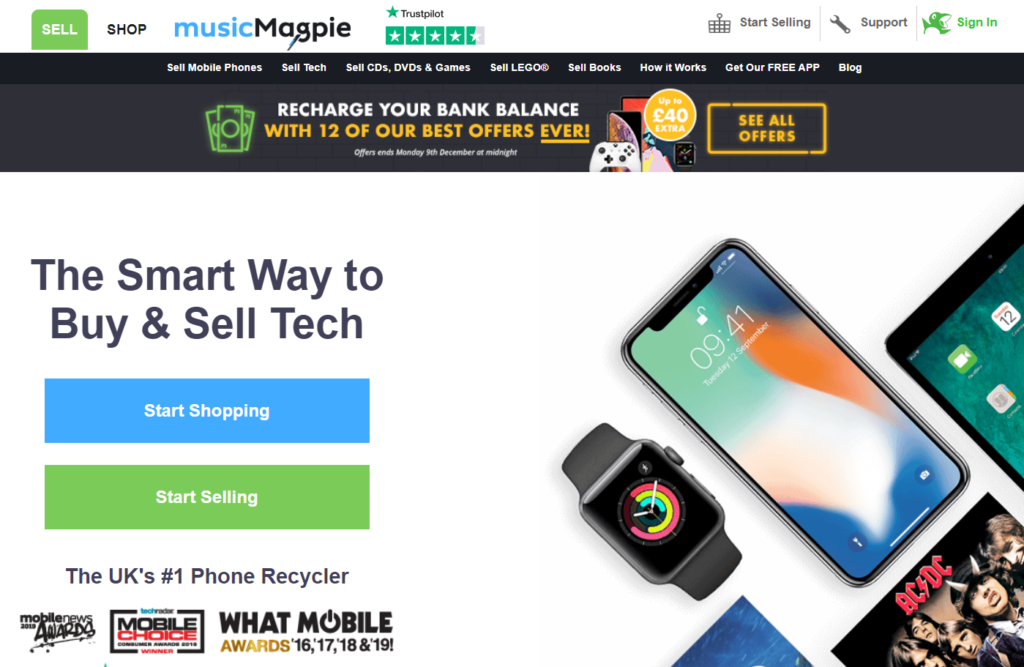
Task: Click Get Our FREE APP link
Action: pyautogui.click(x=772, y=67)
